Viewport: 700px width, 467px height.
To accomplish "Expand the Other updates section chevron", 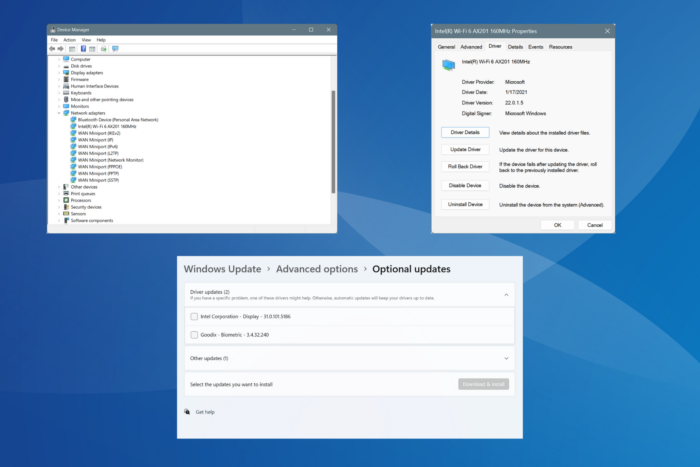I will pos(506,358).
